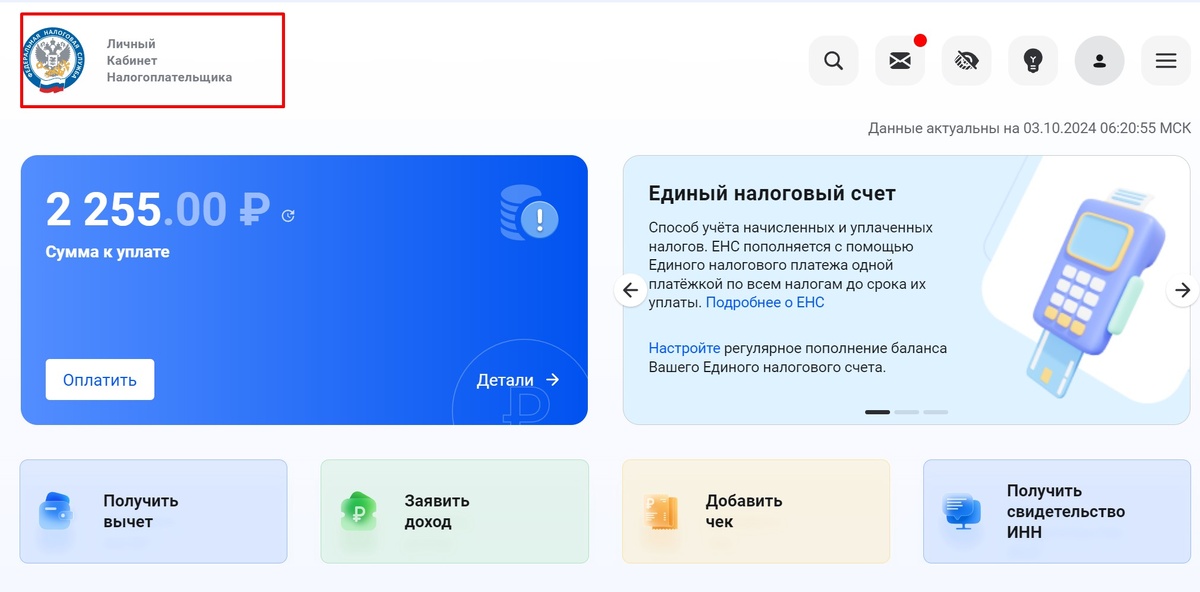
Task: Open tips via the lightbulb icon
Action: 1033,61
